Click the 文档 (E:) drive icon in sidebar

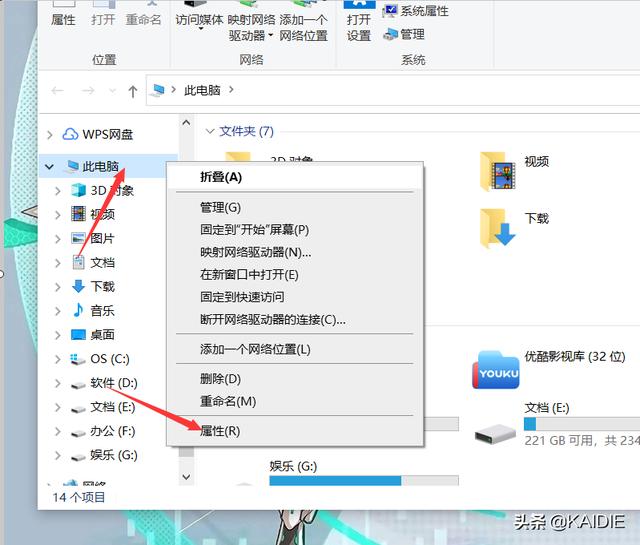pos(78,409)
